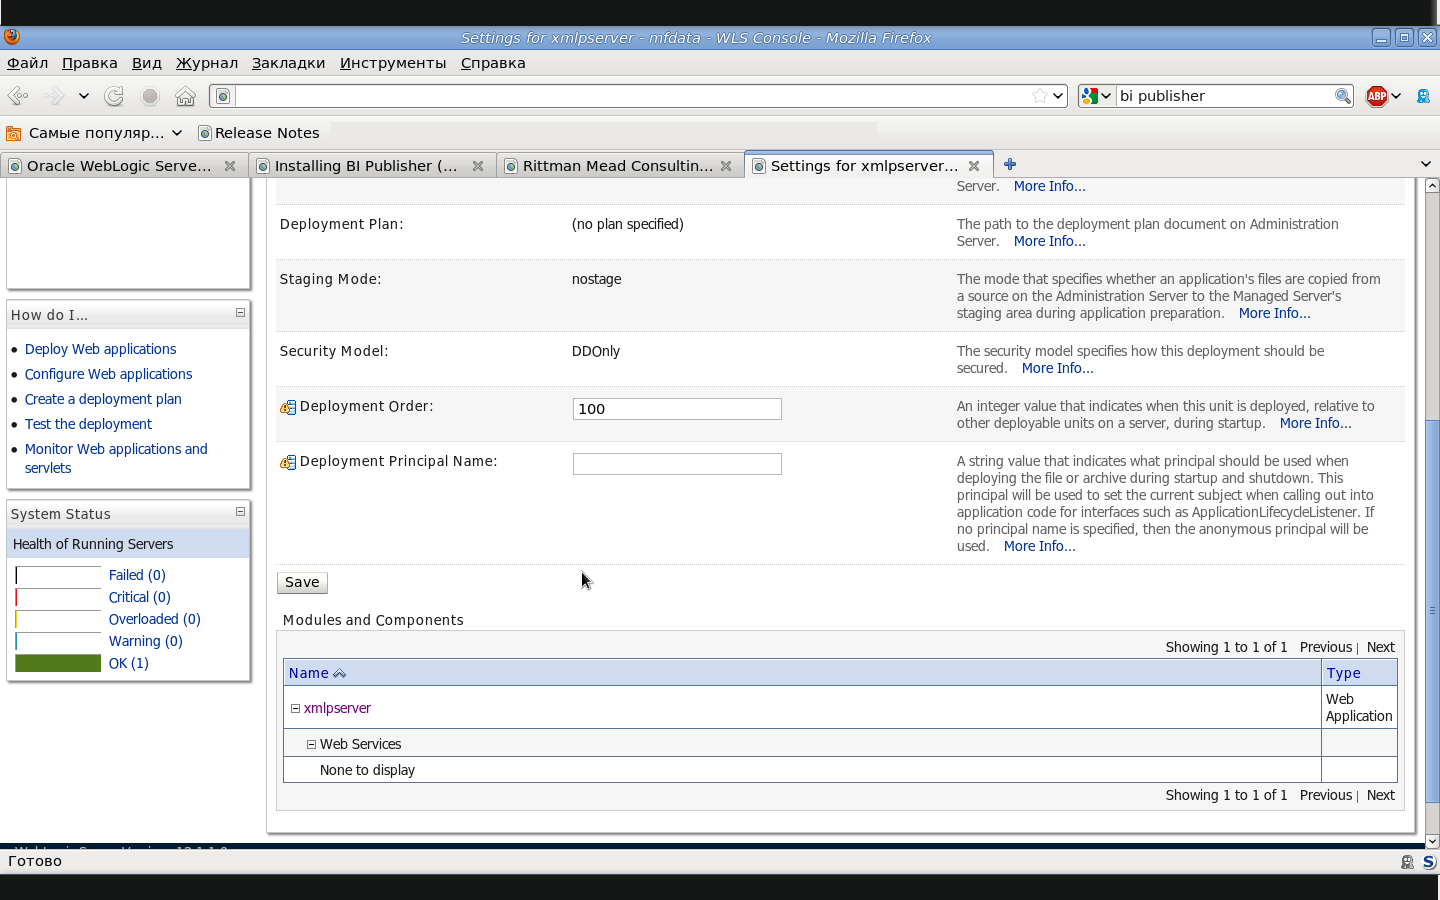Viewport: 1440px width, 900px height.
Task: Open the Журнал menu
Action: (x=207, y=63)
